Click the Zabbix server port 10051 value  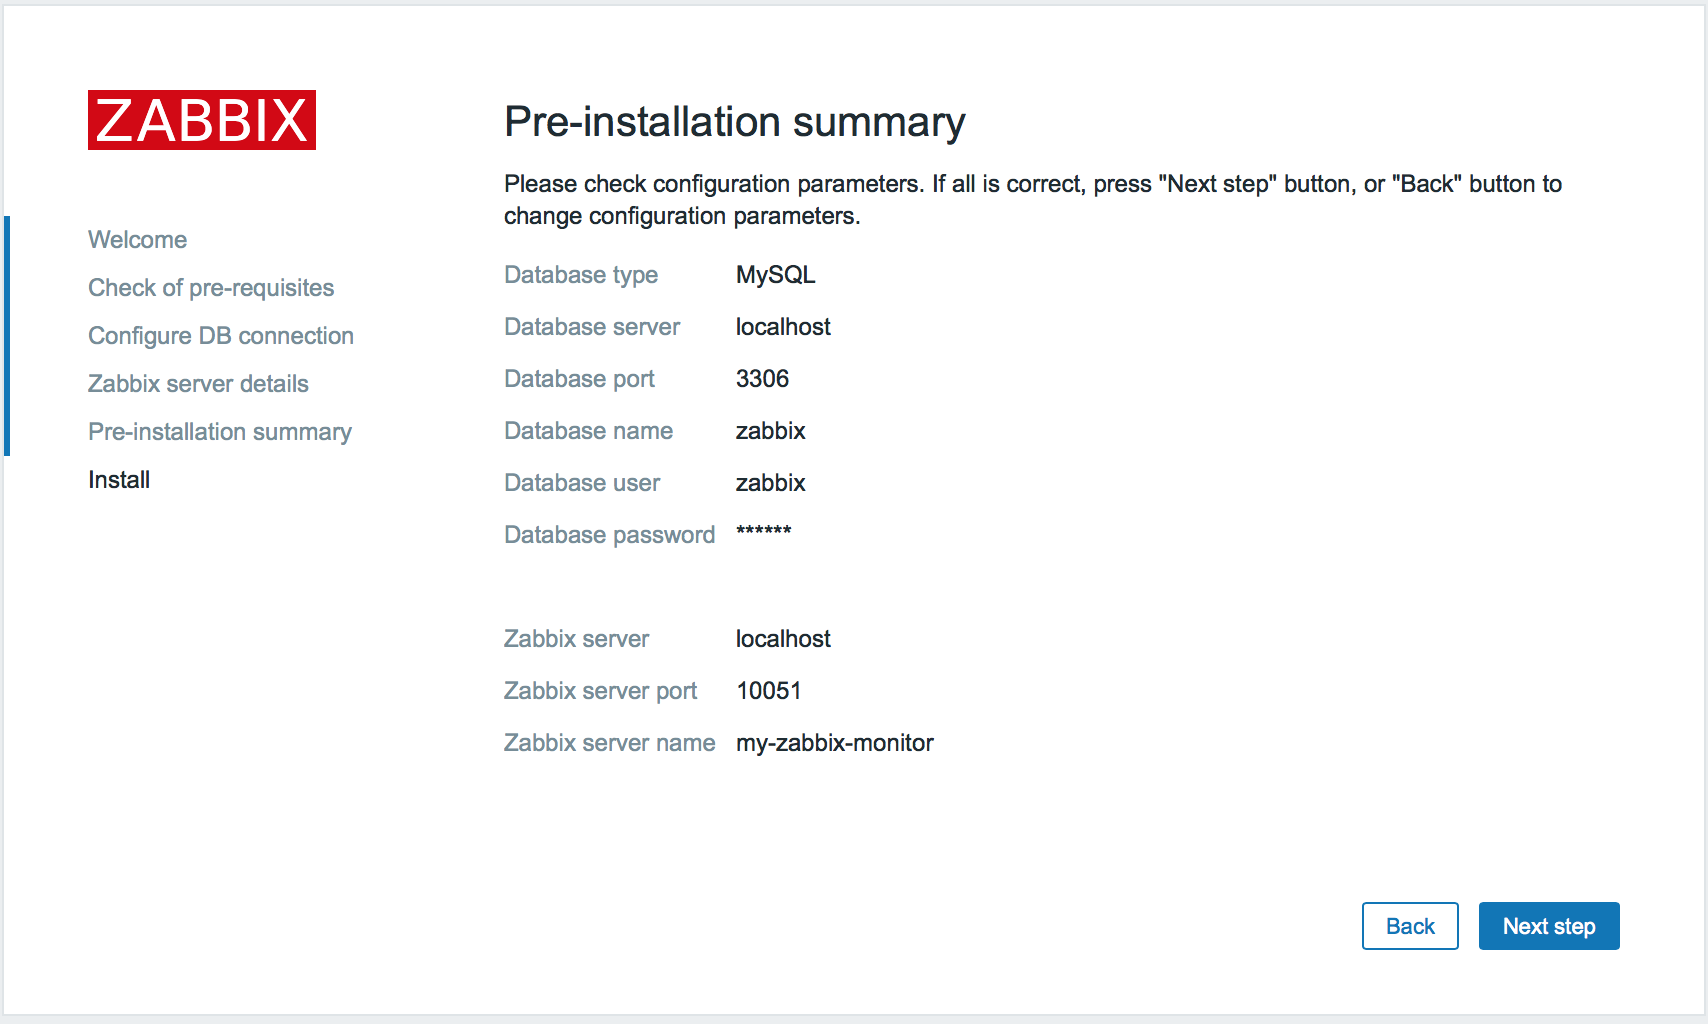[x=769, y=691]
